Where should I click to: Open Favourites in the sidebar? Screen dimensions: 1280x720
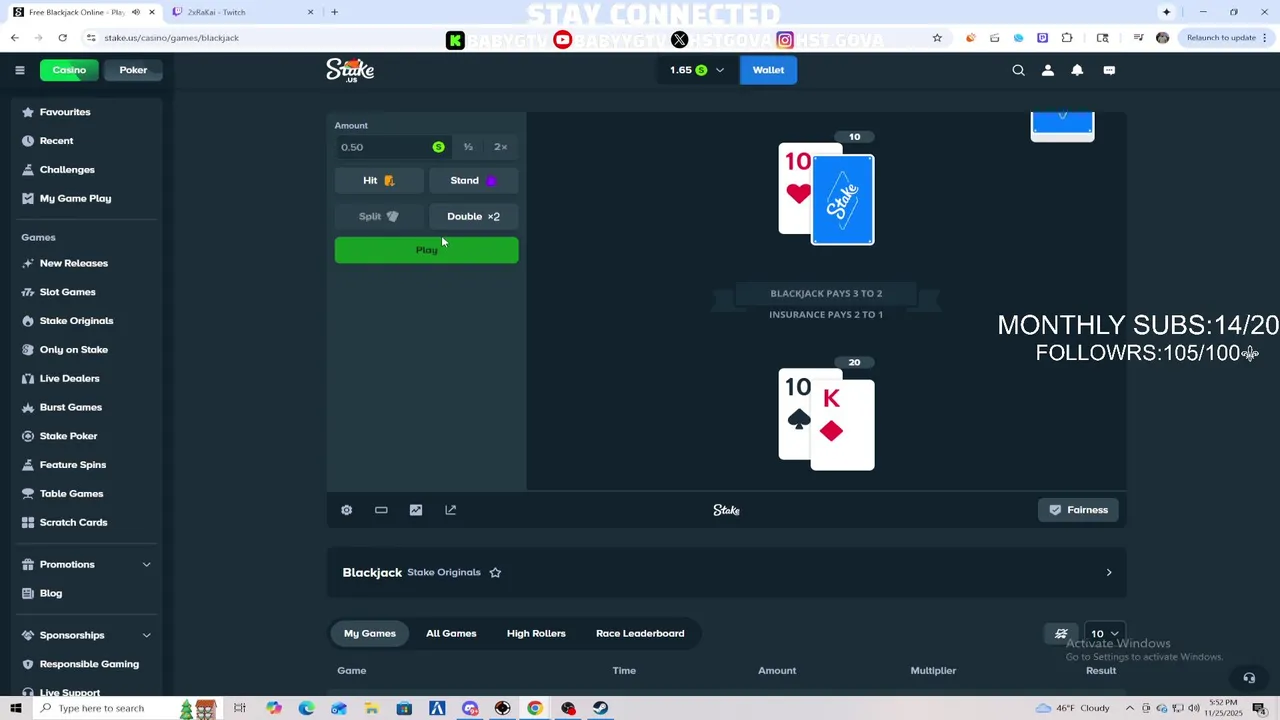[65, 112]
